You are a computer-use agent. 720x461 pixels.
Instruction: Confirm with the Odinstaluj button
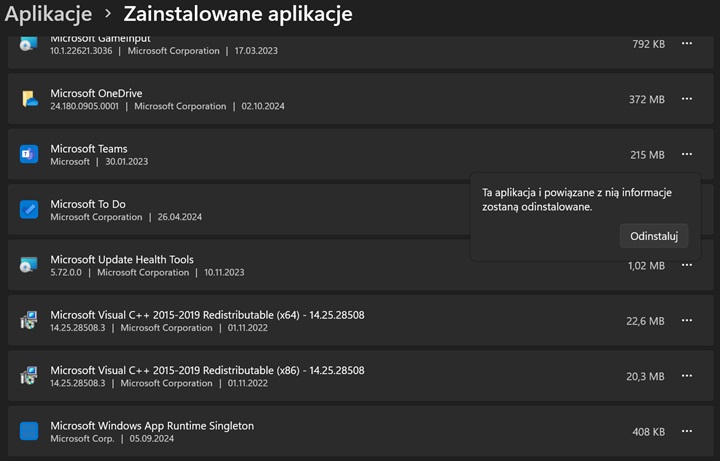pyautogui.click(x=654, y=236)
